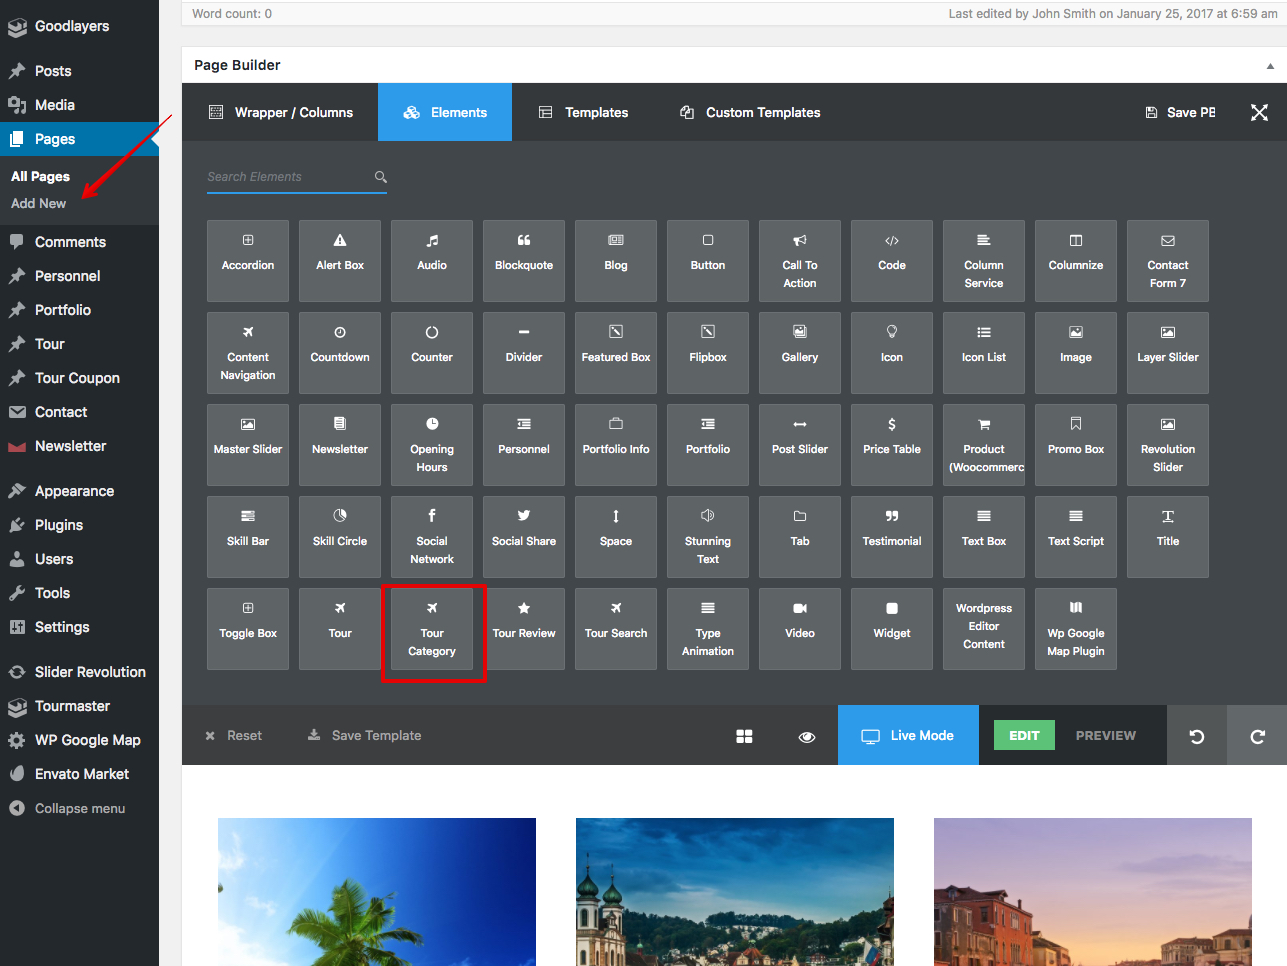Open the Add New page link
The image size is (1287, 966).
(x=39, y=203)
